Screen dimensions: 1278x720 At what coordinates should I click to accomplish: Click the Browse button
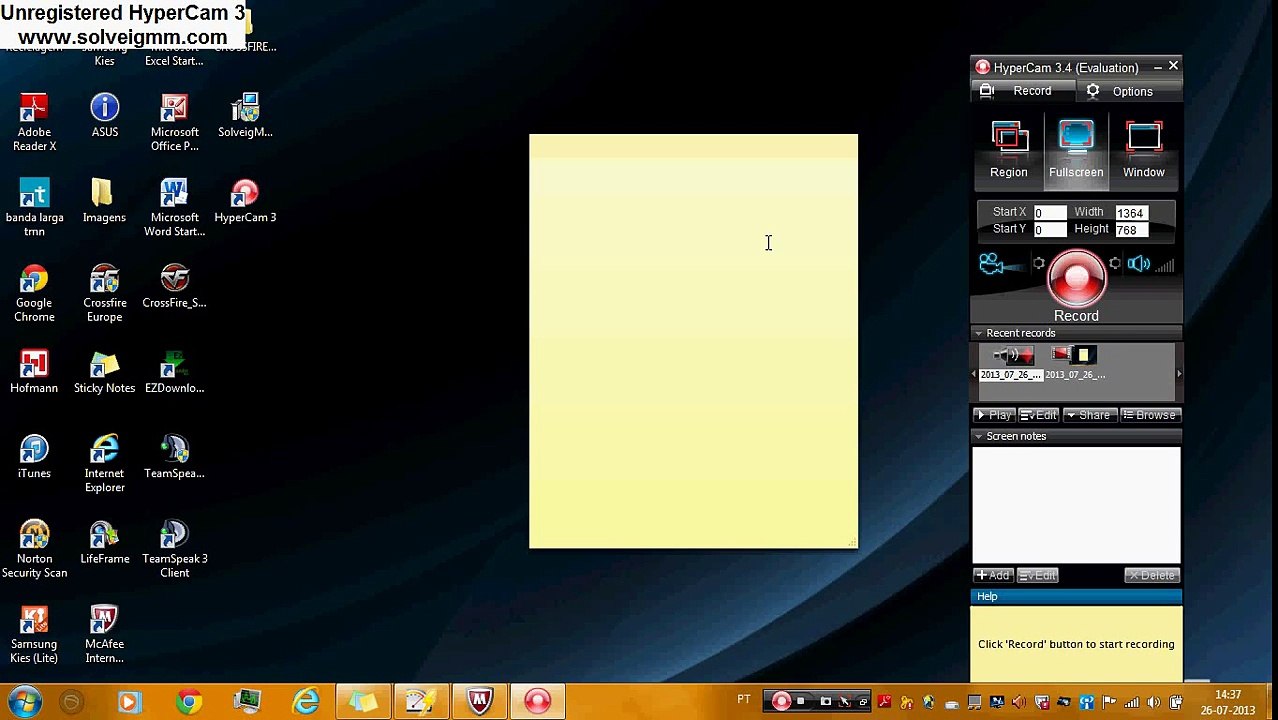1149,415
